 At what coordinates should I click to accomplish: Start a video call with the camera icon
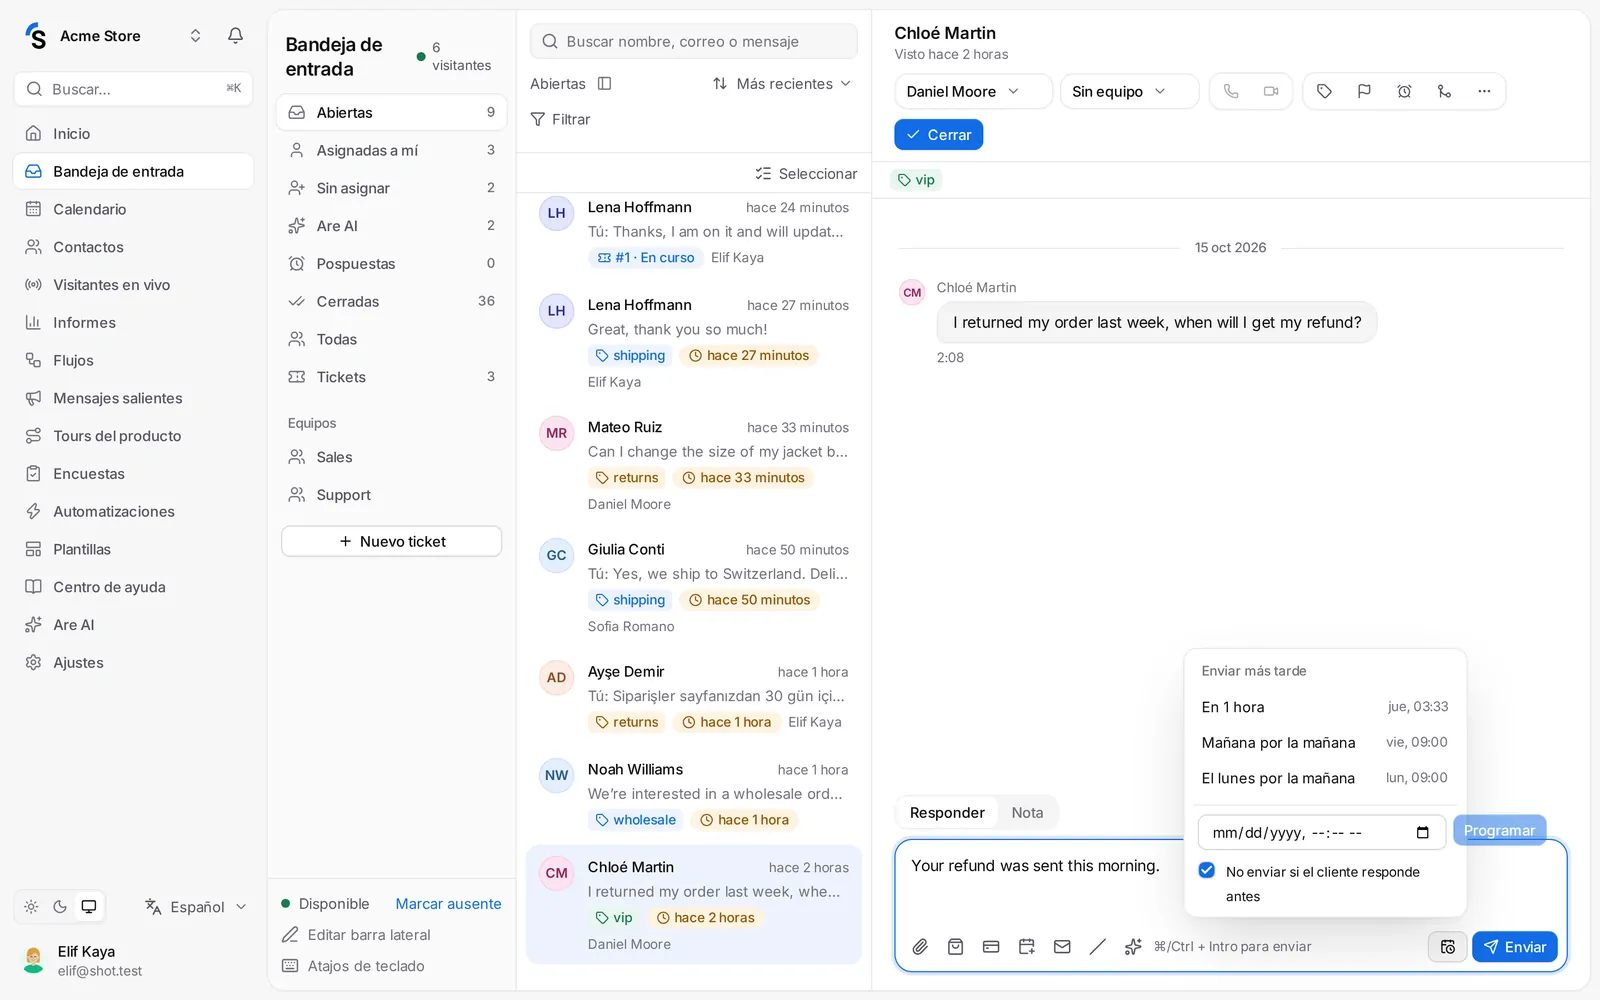click(x=1271, y=91)
